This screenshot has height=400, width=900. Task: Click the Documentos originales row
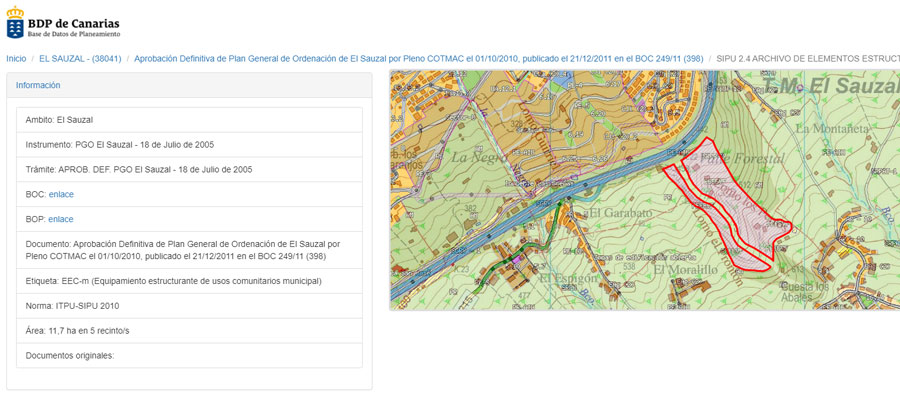[x=189, y=355]
